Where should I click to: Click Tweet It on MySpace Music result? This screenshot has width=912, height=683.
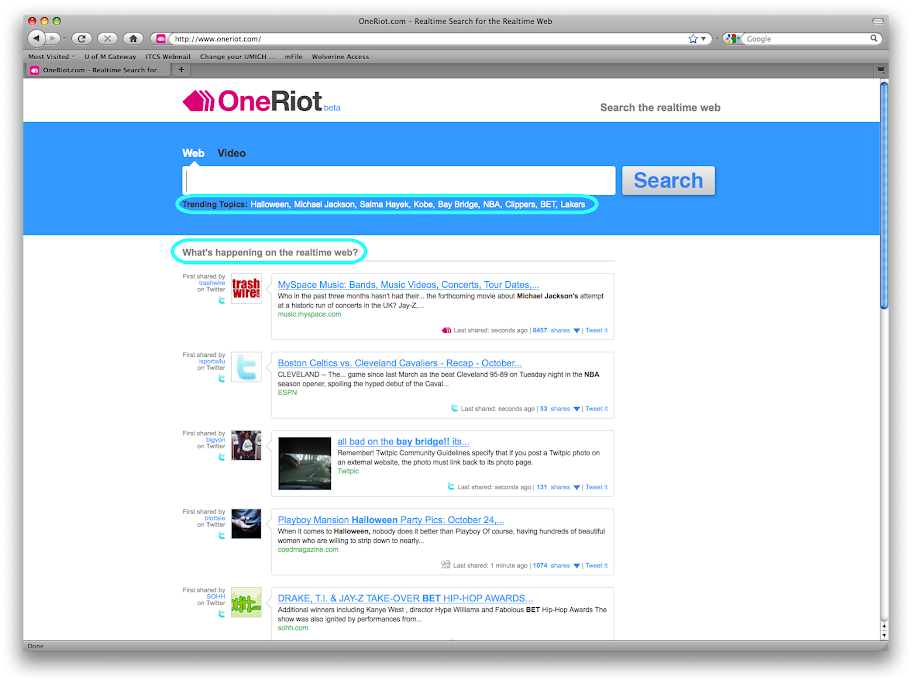(596, 330)
